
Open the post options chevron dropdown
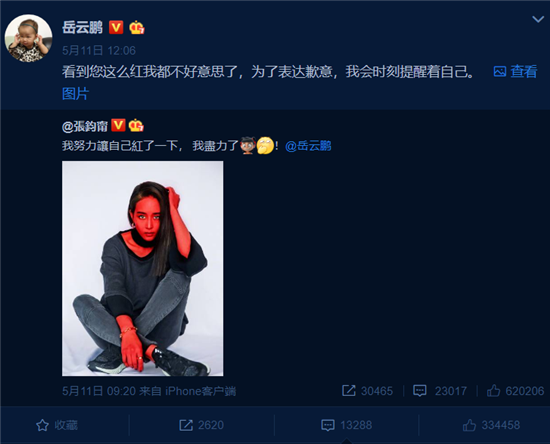[538, 19]
